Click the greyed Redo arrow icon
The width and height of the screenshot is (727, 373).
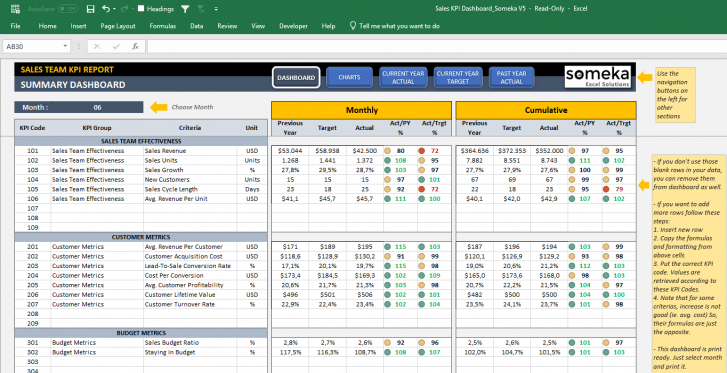pos(124,9)
